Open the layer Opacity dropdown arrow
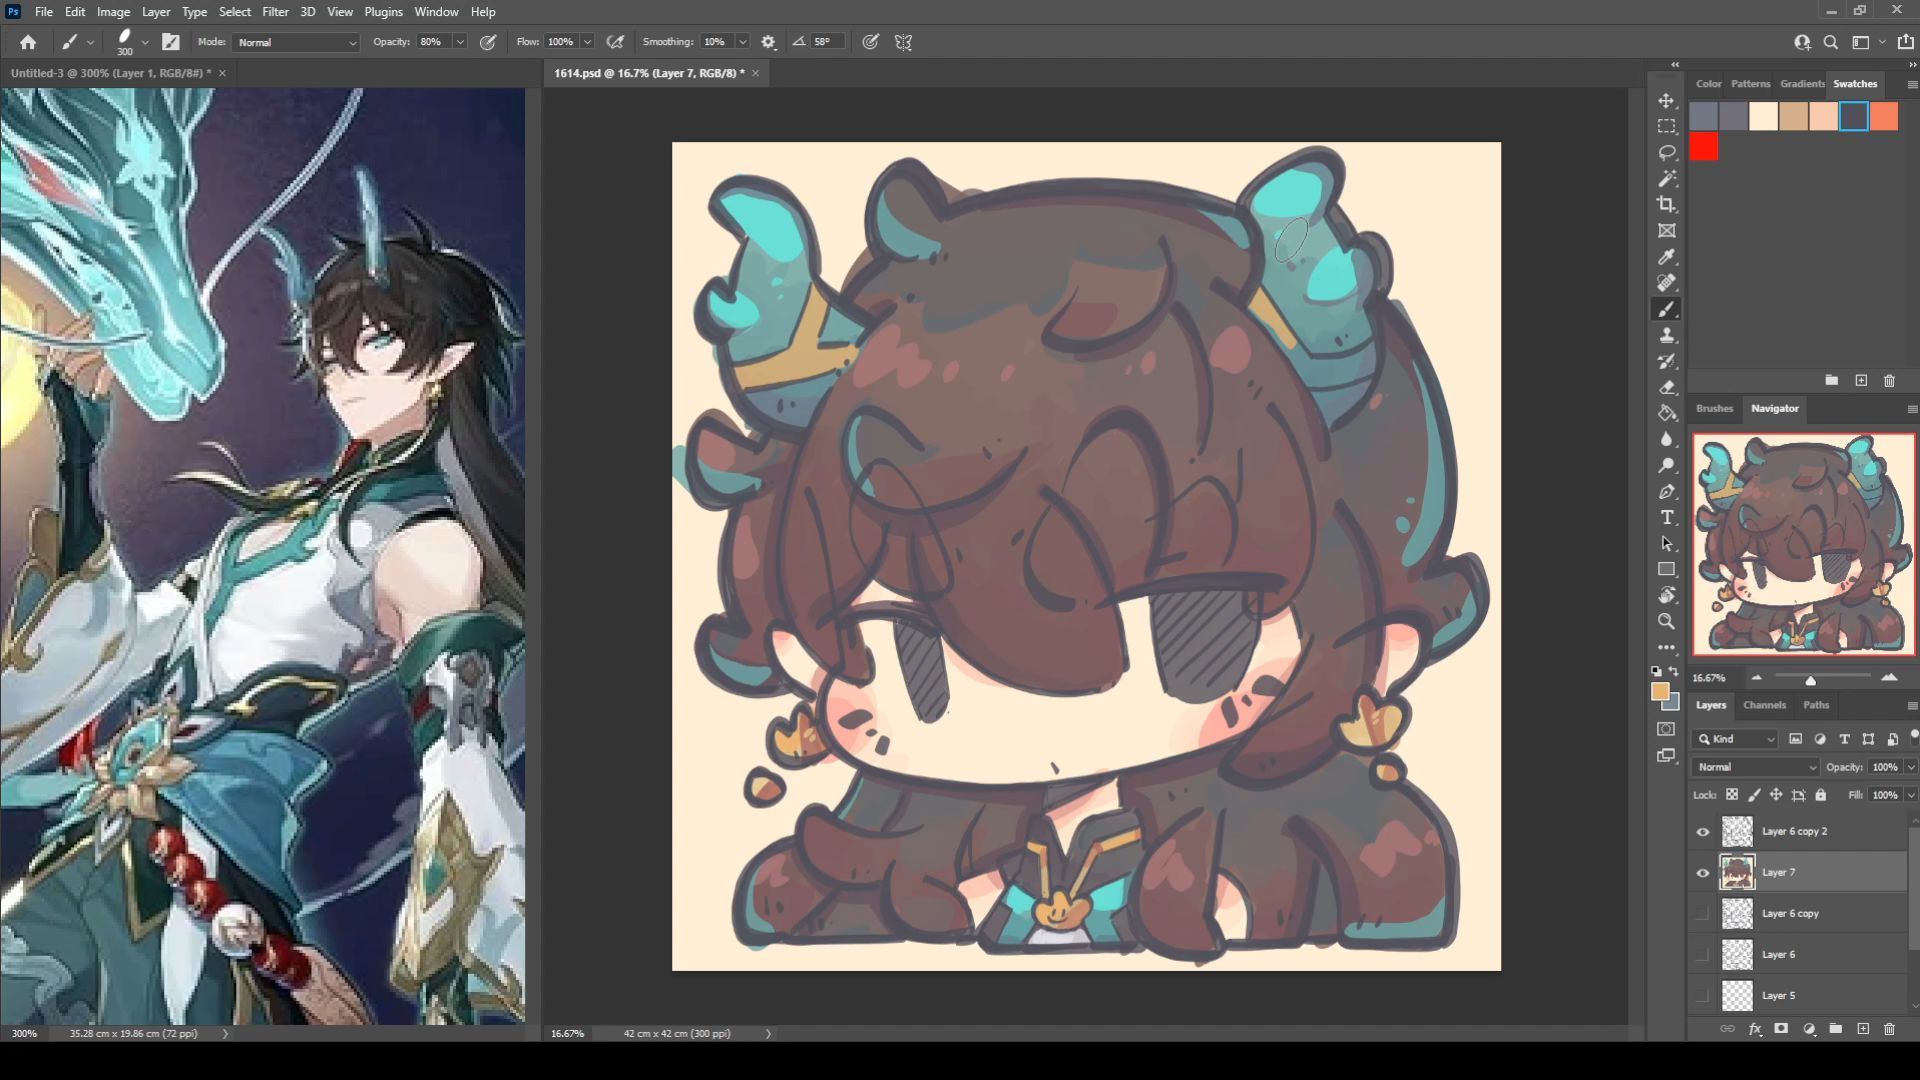 (1911, 767)
